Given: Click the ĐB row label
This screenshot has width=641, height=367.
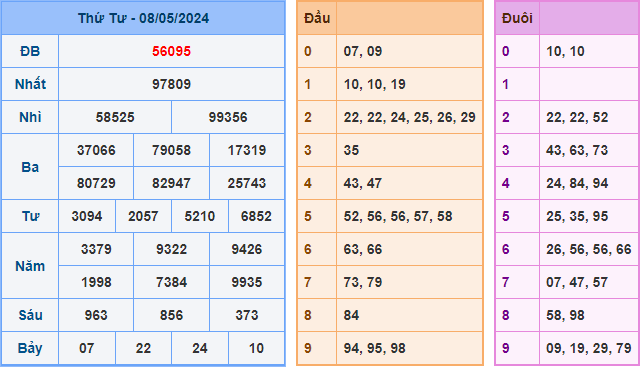Looking at the screenshot, I should (30, 51).
